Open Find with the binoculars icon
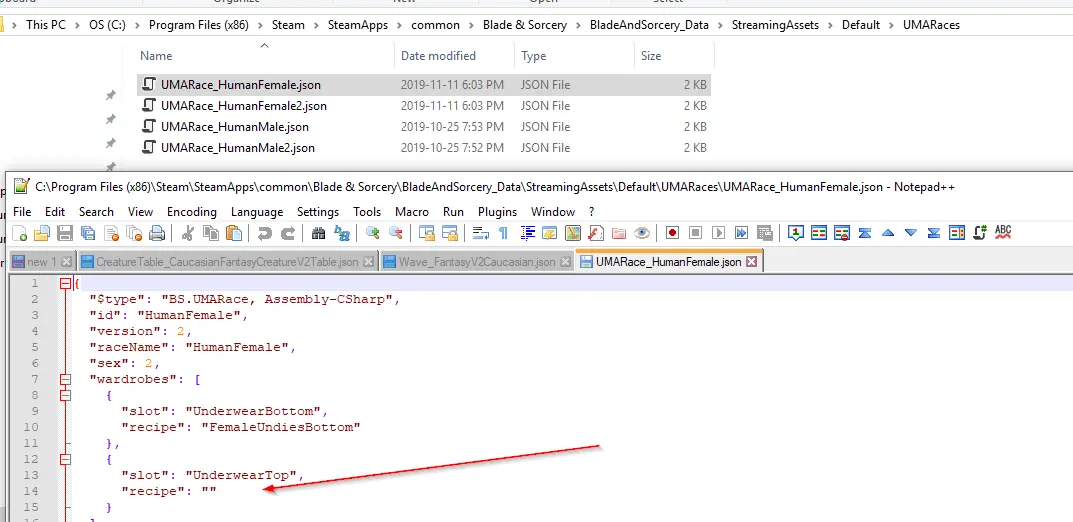Image resolution: width=1073 pixels, height=522 pixels. pyautogui.click(x=318, y=233)
